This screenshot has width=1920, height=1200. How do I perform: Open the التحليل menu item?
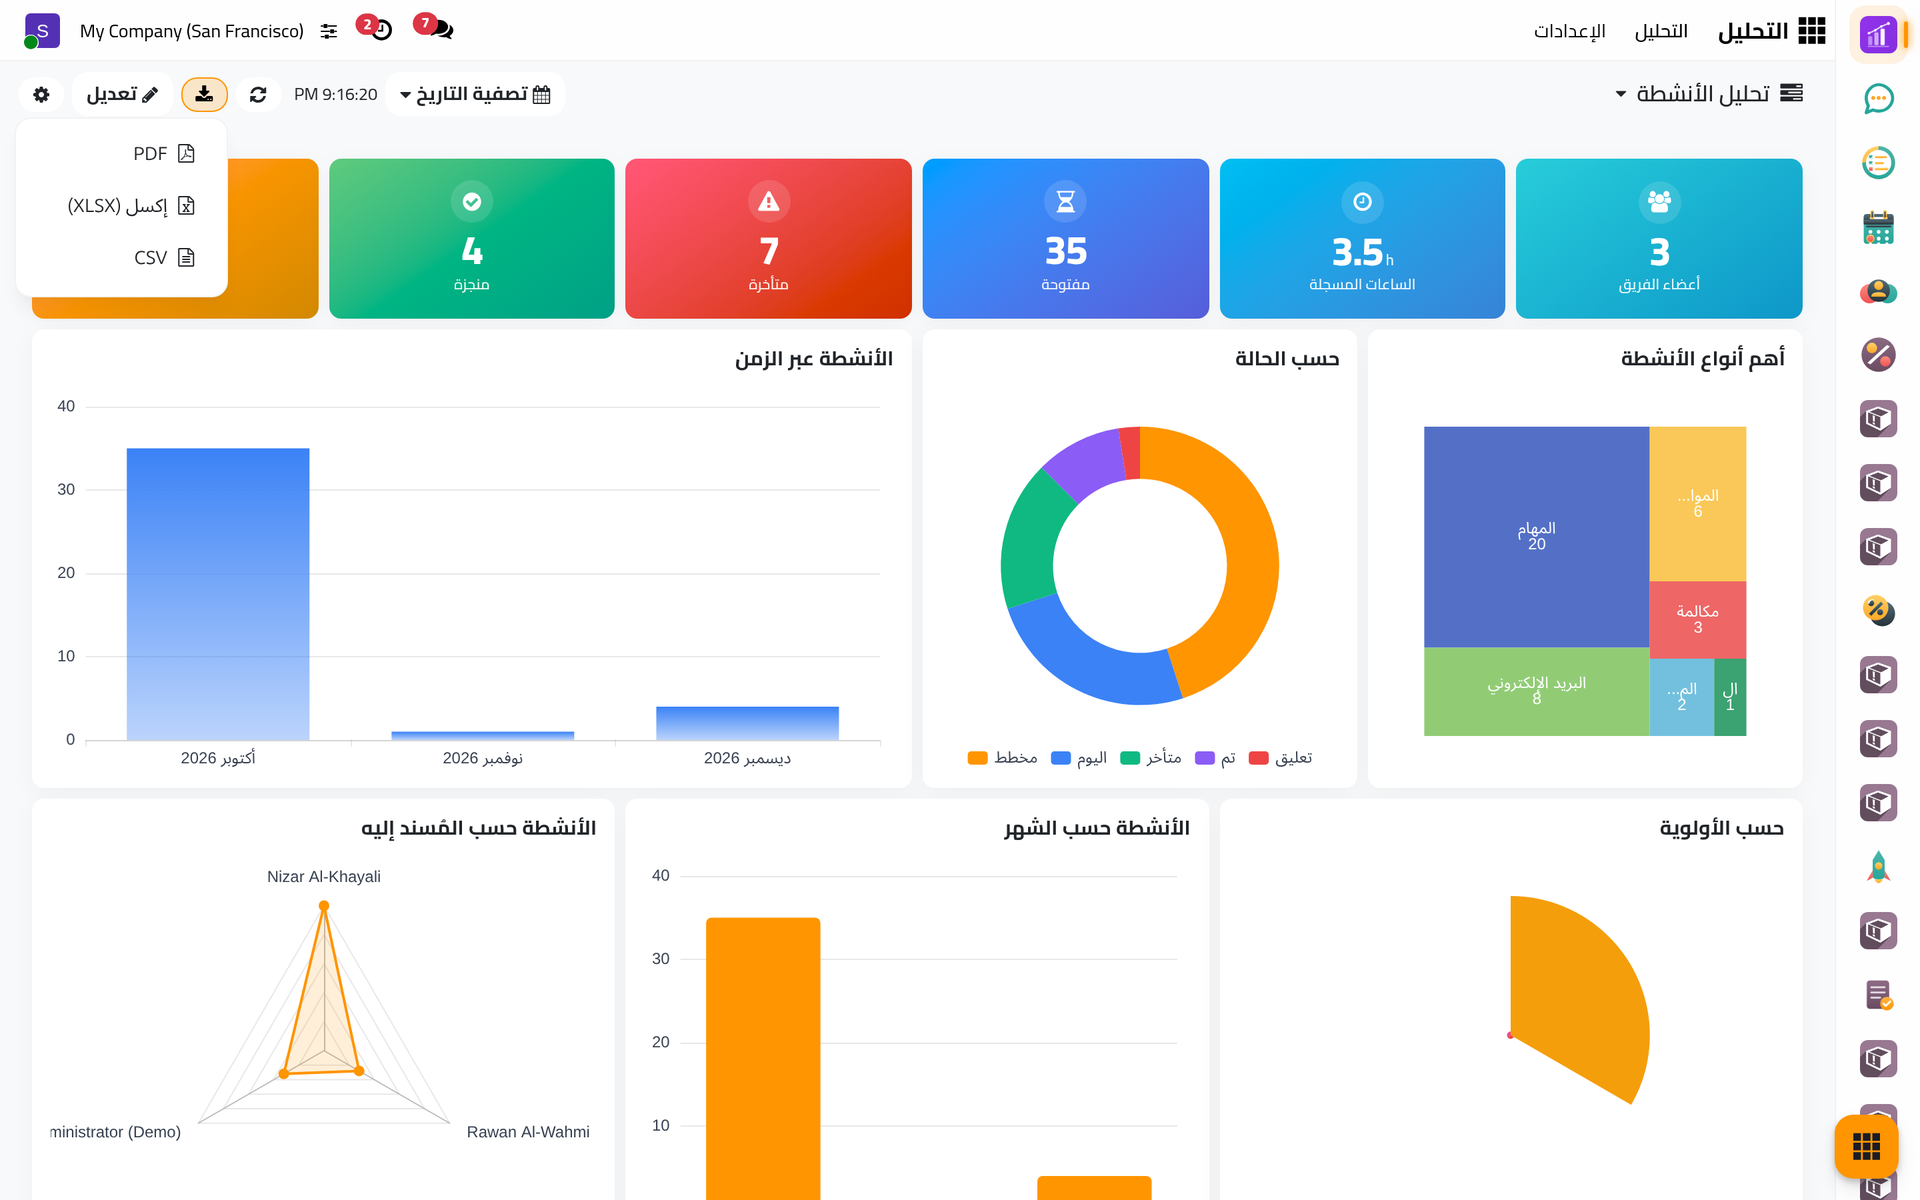(x=1661, y=31)
